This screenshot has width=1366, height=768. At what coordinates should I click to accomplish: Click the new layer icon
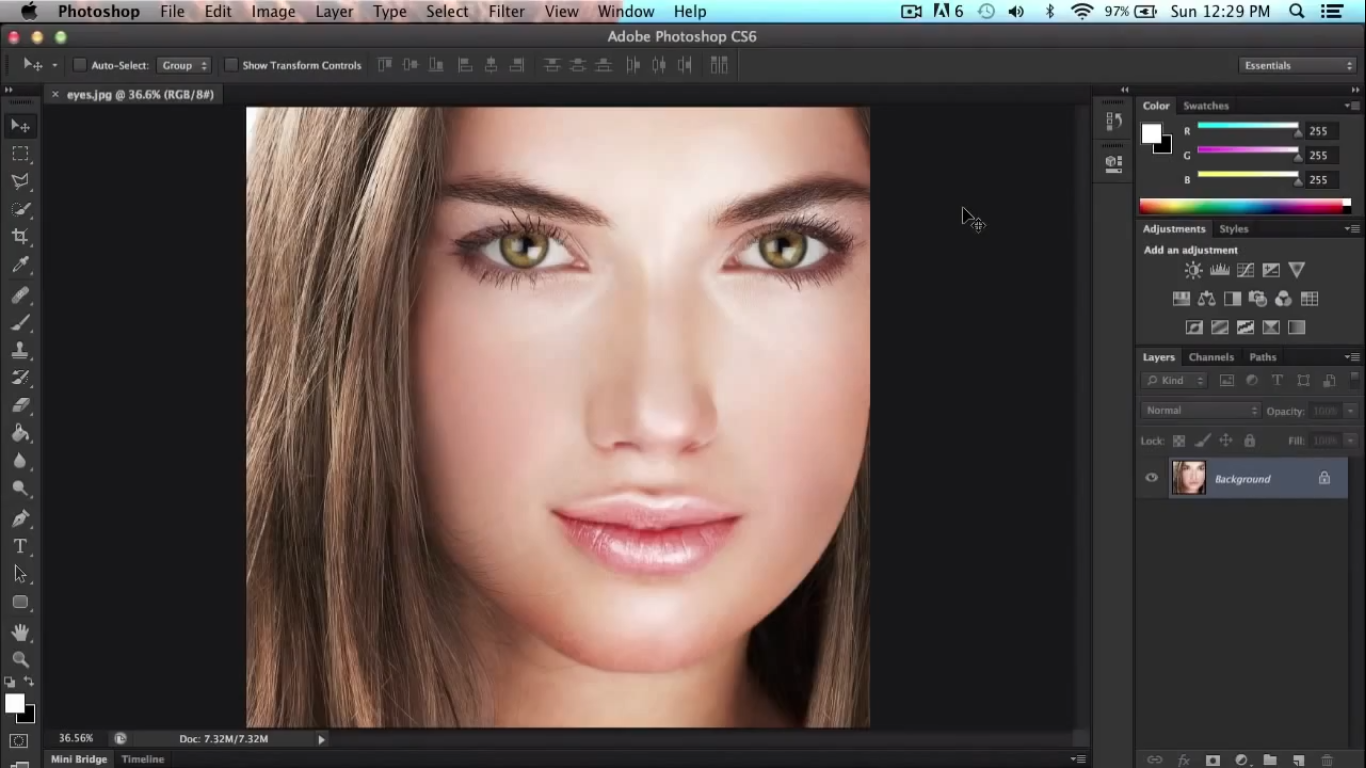click(1298, 761)
